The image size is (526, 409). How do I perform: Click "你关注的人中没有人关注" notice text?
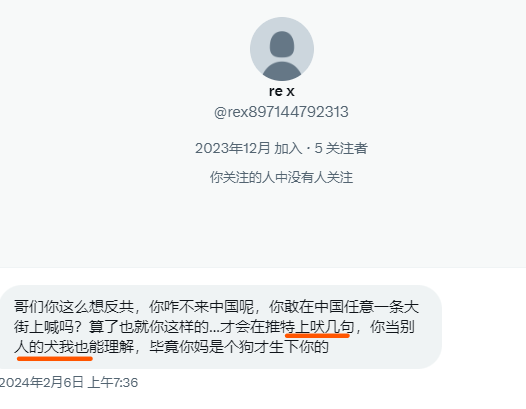click(281, 177)
